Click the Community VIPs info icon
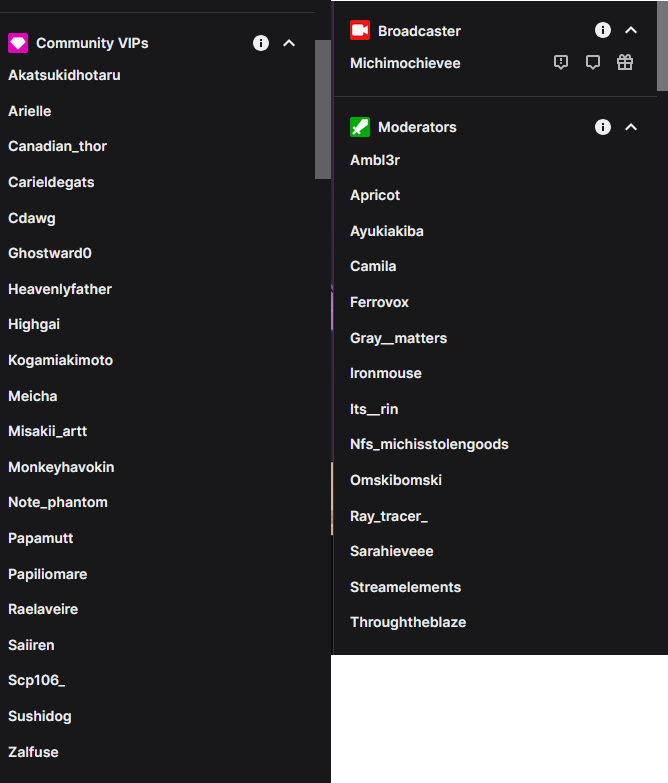 [261, 43]
